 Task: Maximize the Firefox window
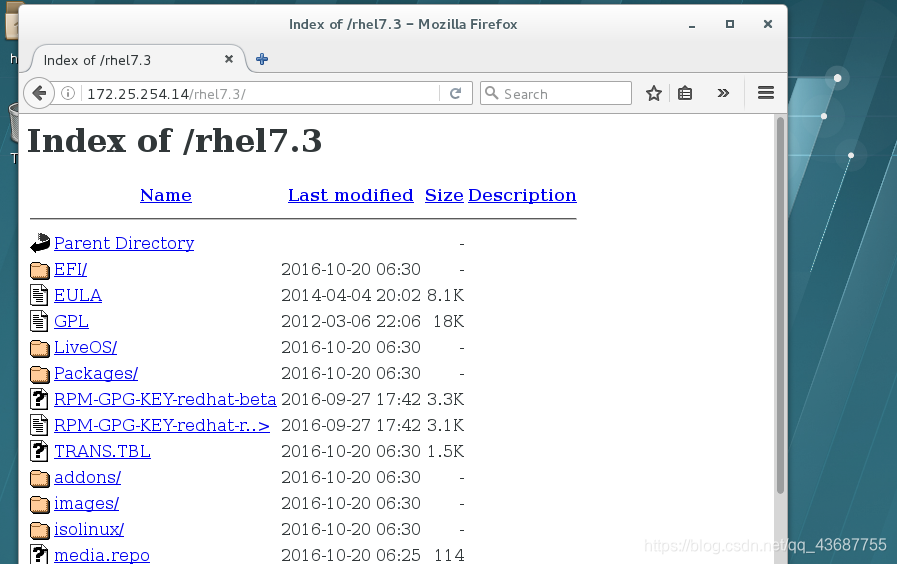coord(729,24)
